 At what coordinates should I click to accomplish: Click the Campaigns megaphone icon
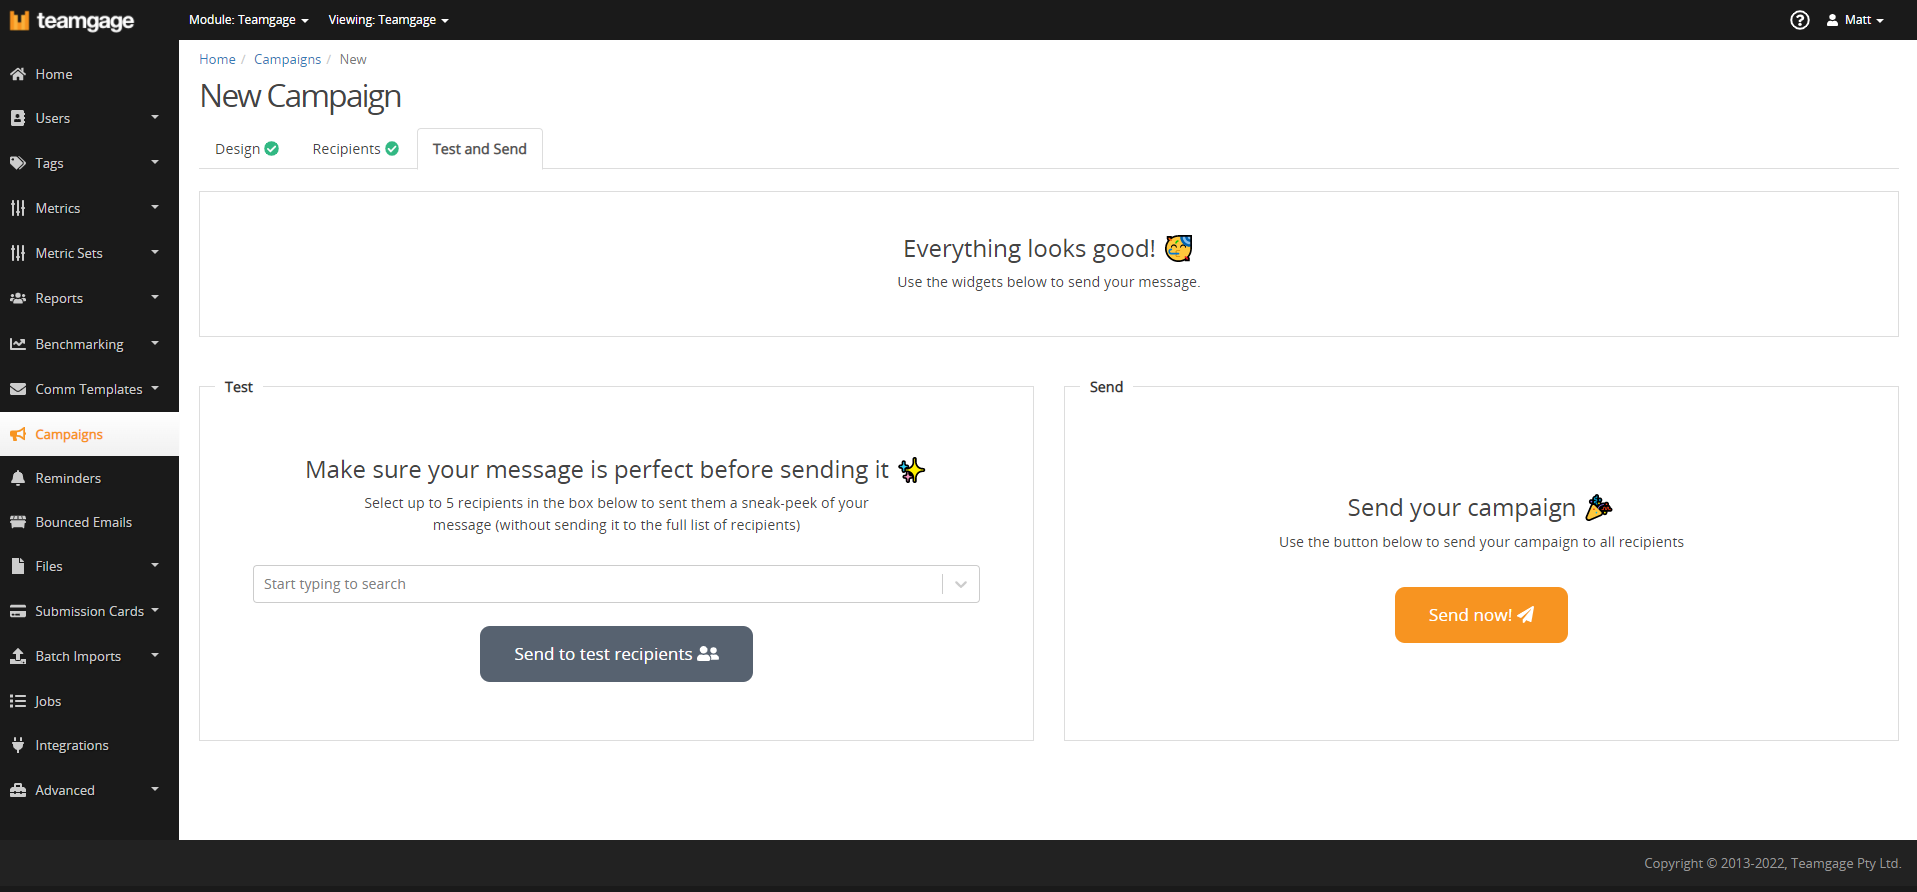pyautogui.click(x=18, y=434)
